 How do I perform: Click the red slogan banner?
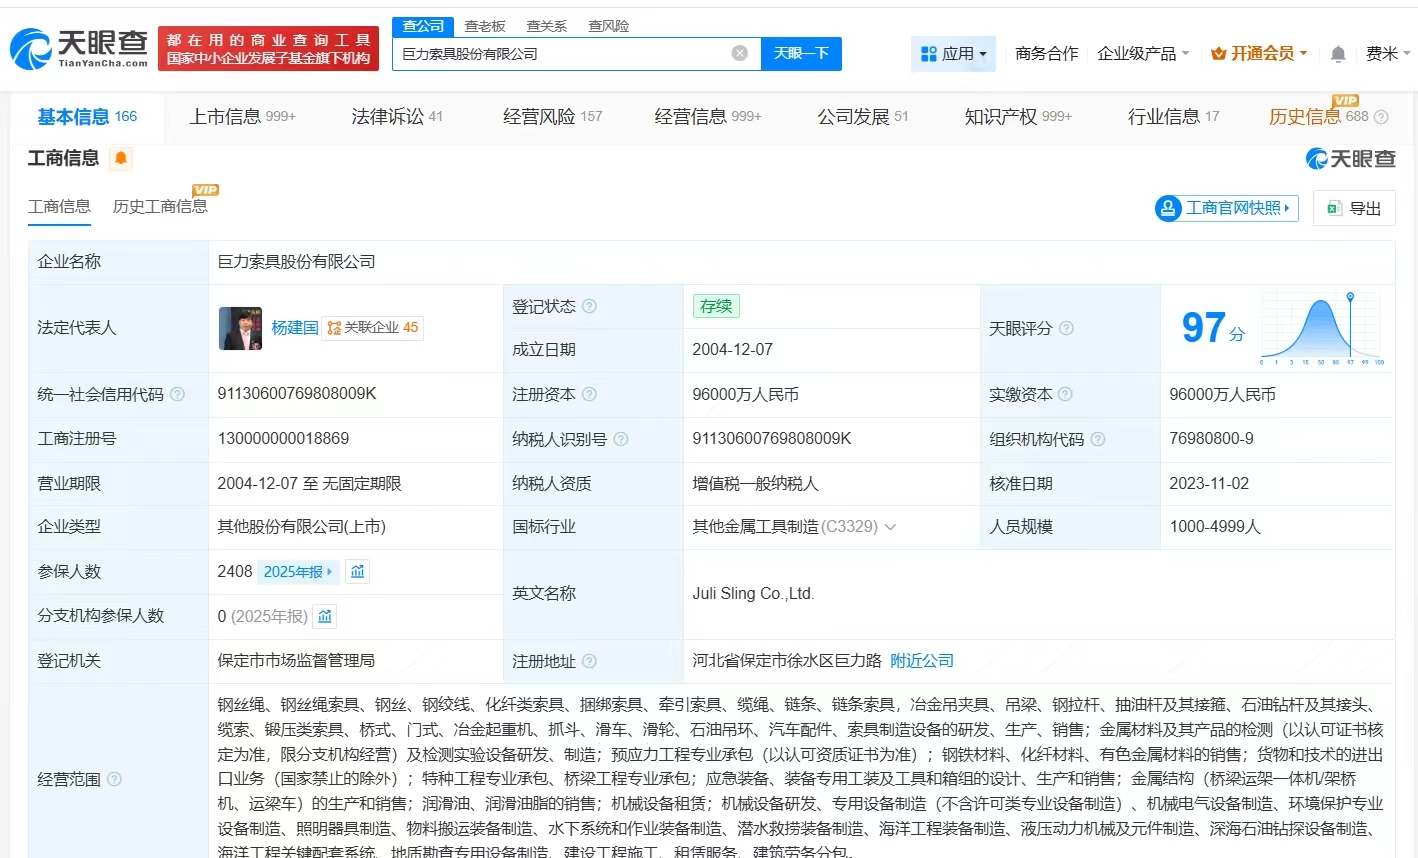pyautogui.click(x=268, y=49)
